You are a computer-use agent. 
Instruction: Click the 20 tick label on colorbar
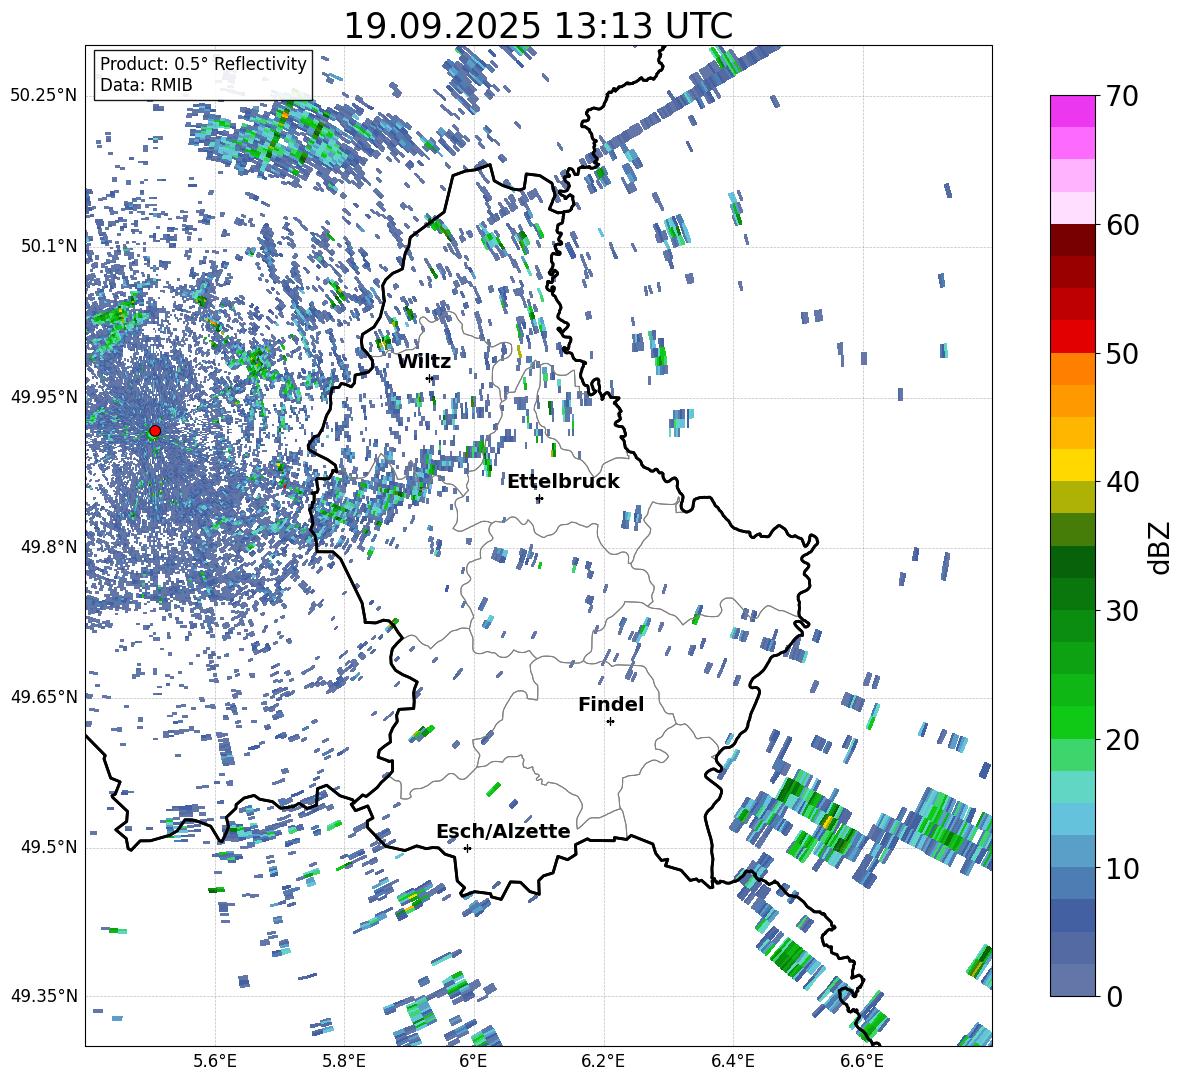(1121, 739)
